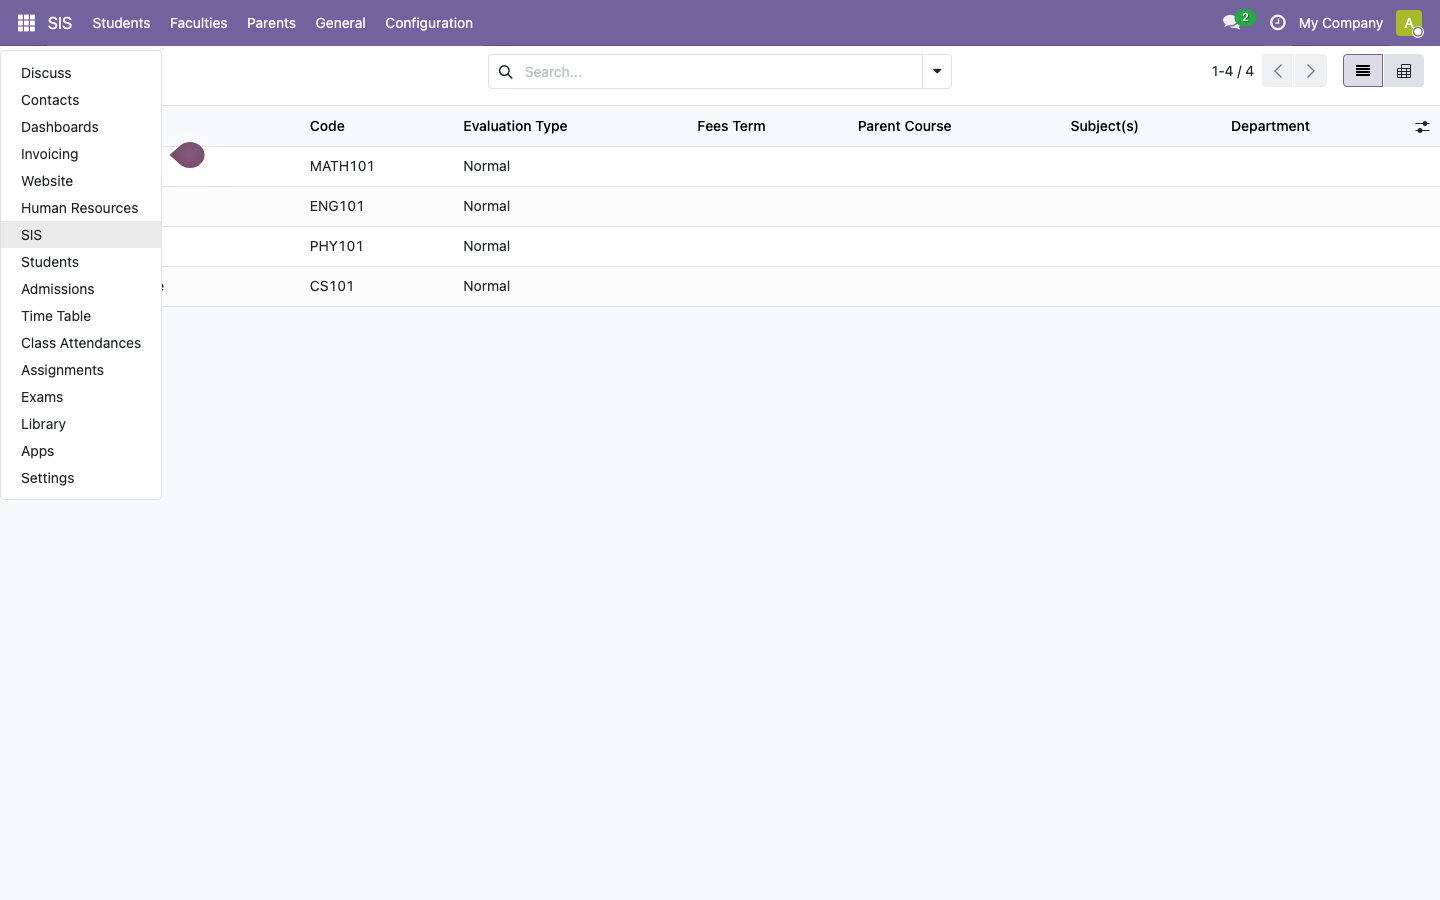
Task: Switch to pivot table view
Action: click(1403, 71)
